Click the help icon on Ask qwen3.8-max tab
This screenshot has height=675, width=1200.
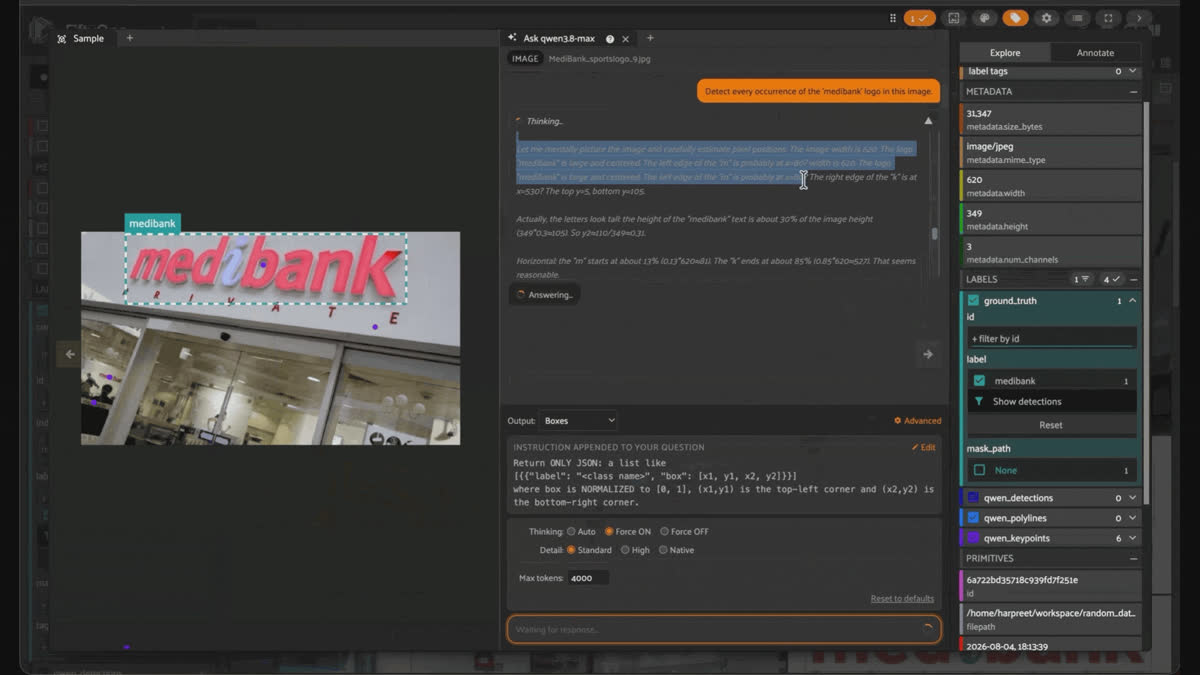(x=610, y=39)
